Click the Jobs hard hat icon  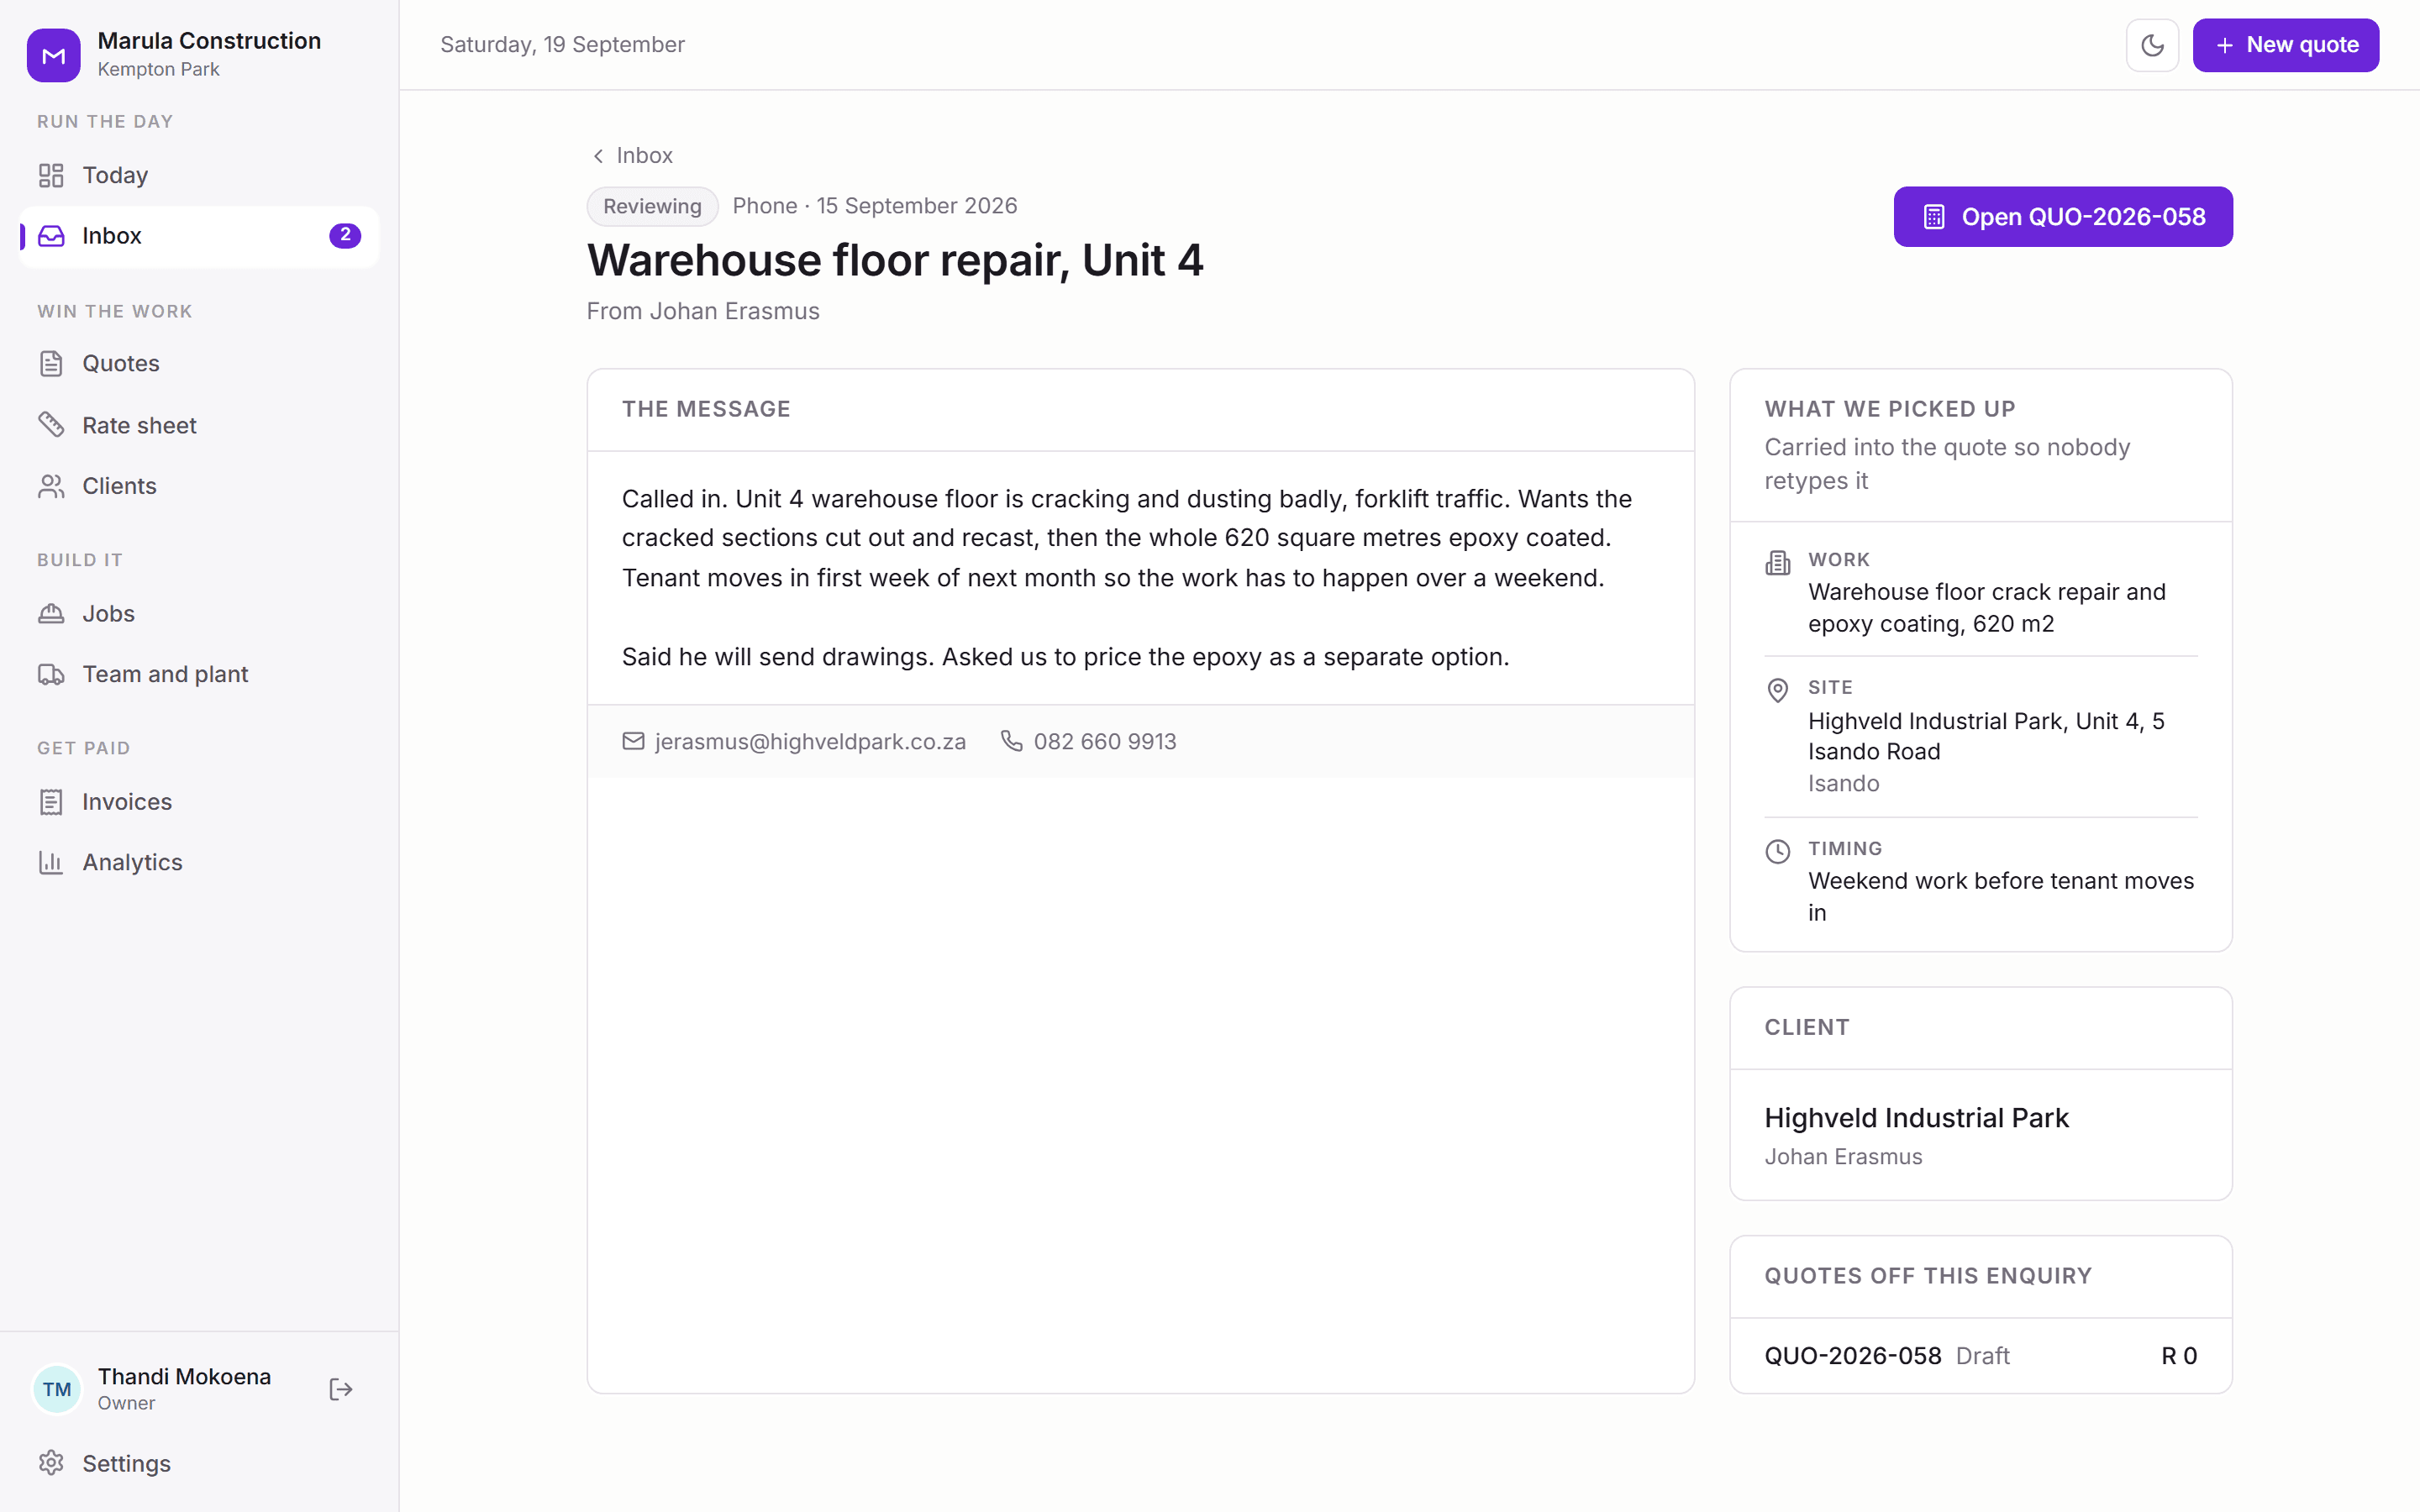tap(51, 614)
